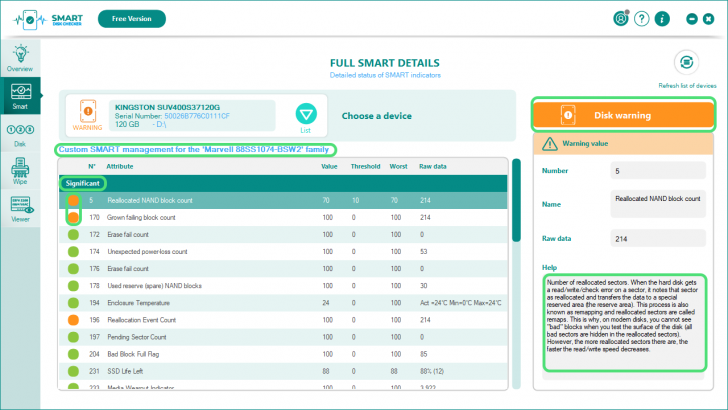Click green status dot for attribute 172
Viewport: 728px width, 410px height.
click(73, 234)
